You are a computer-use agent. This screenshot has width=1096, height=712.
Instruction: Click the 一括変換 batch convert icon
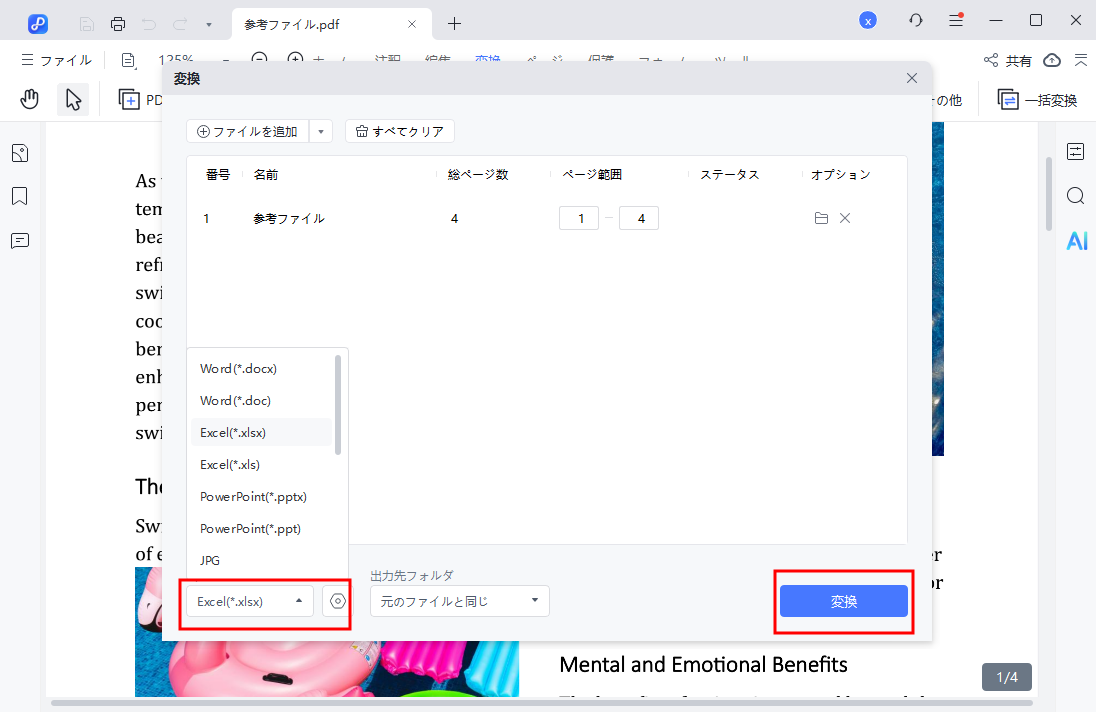click(x=1010, y=99)
